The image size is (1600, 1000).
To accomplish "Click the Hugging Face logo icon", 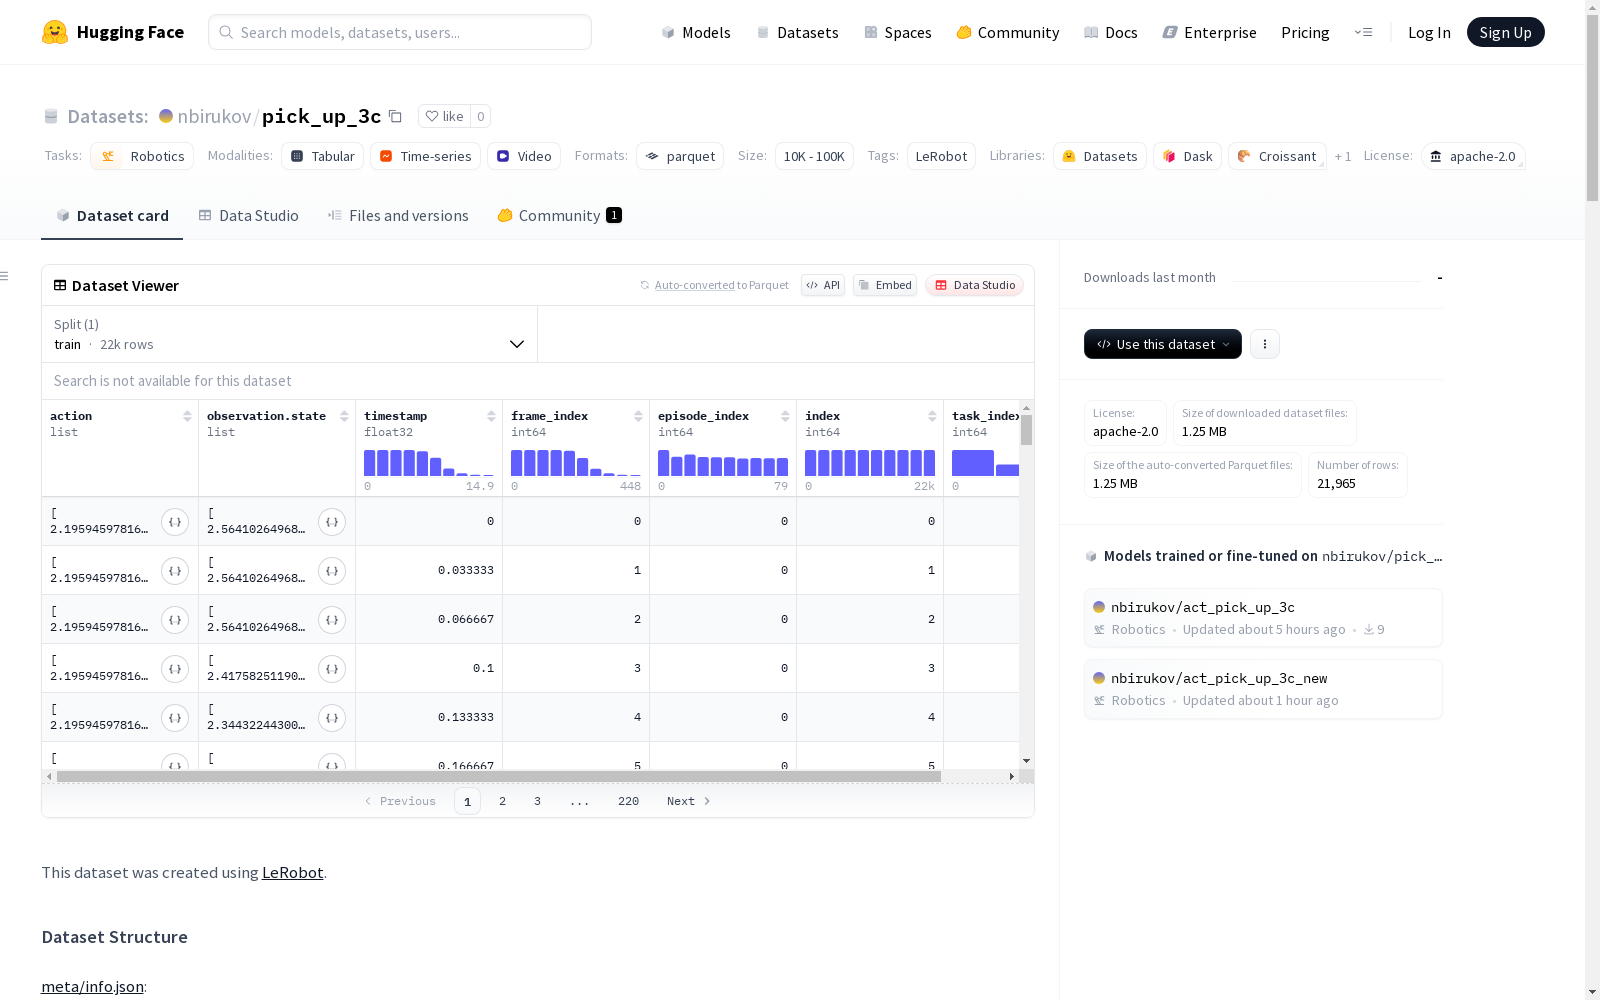I will click(55, 32).
